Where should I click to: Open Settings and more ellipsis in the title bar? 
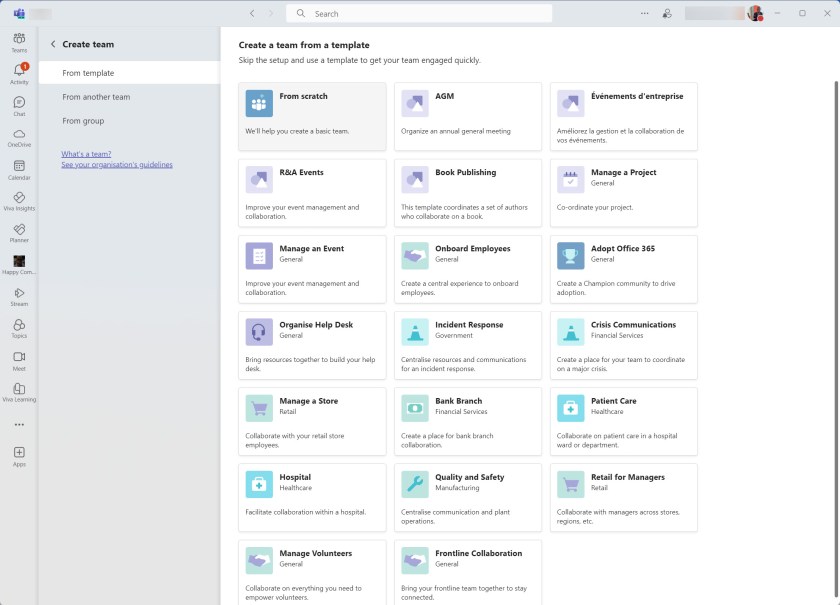point(644,13)
